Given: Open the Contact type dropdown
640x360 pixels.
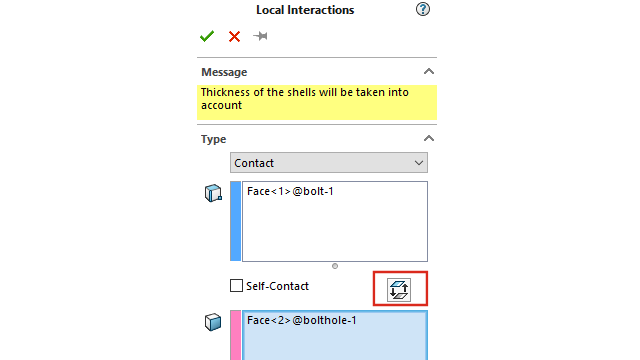Looking at the screenshot, I should (329, 163).
